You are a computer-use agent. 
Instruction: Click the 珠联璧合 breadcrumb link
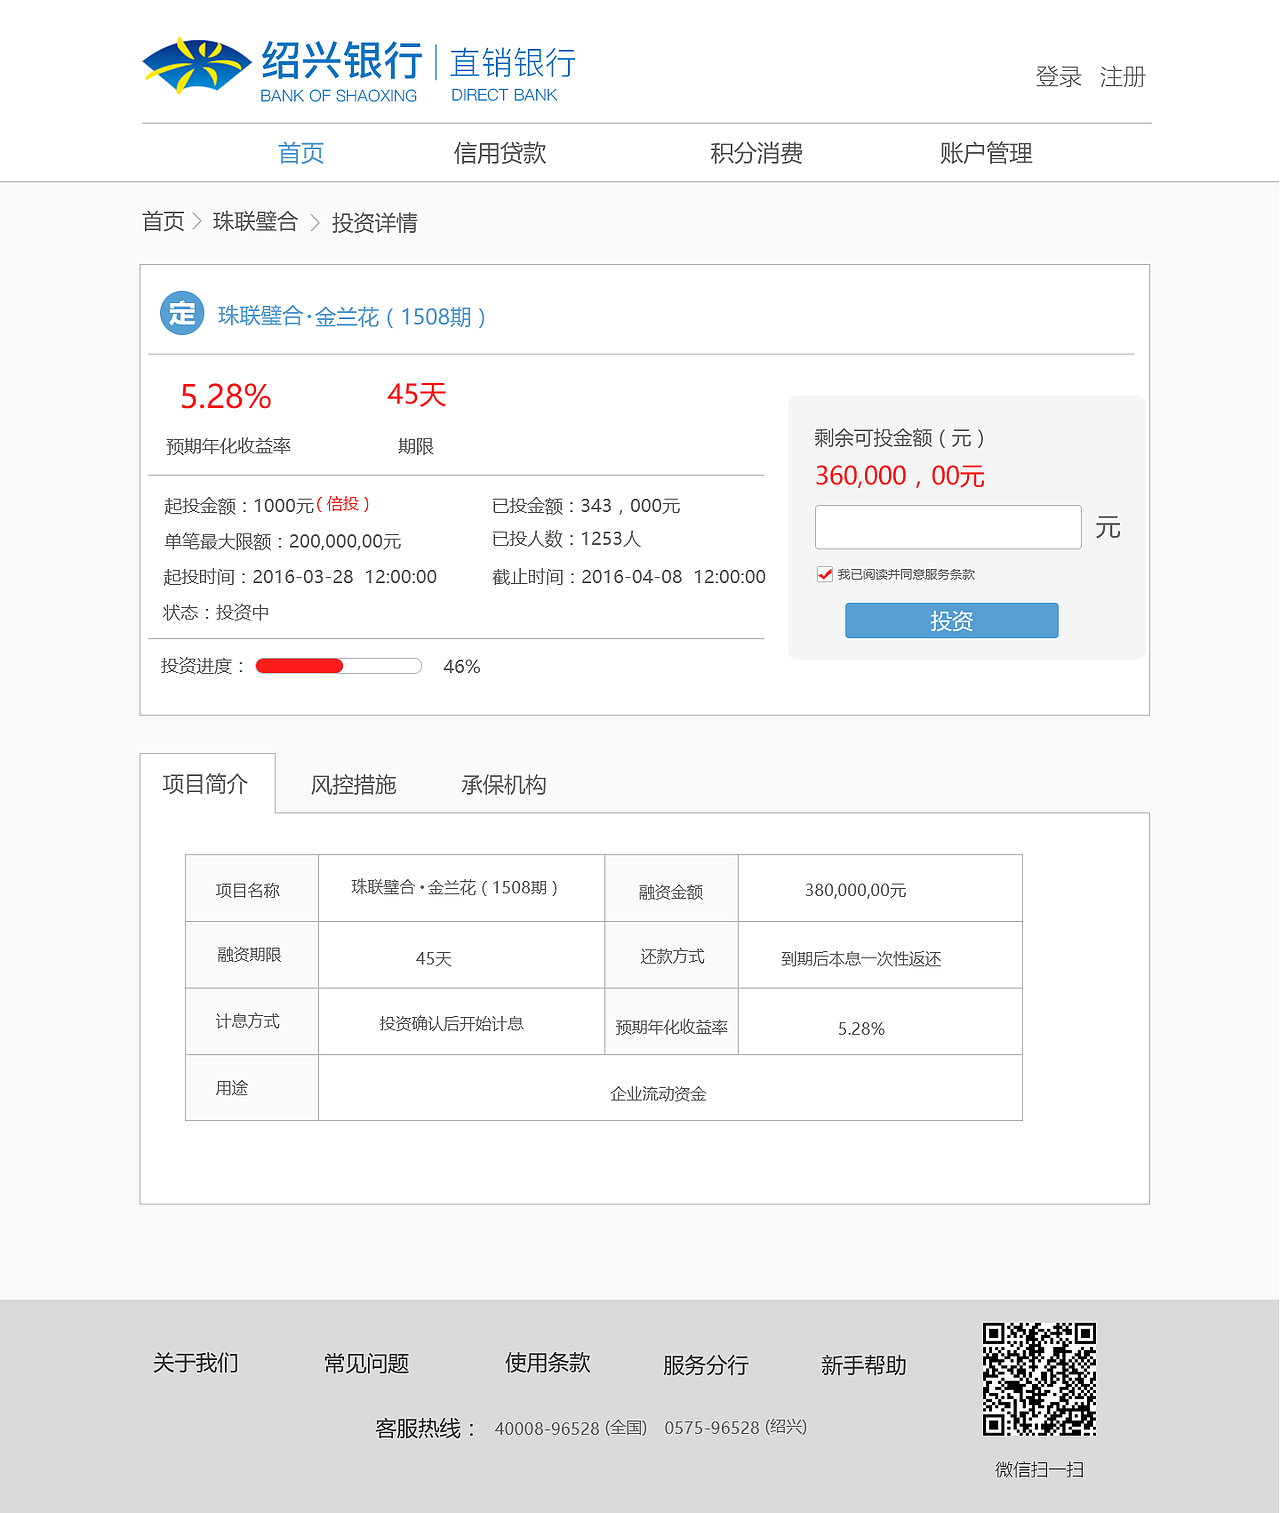256,222
